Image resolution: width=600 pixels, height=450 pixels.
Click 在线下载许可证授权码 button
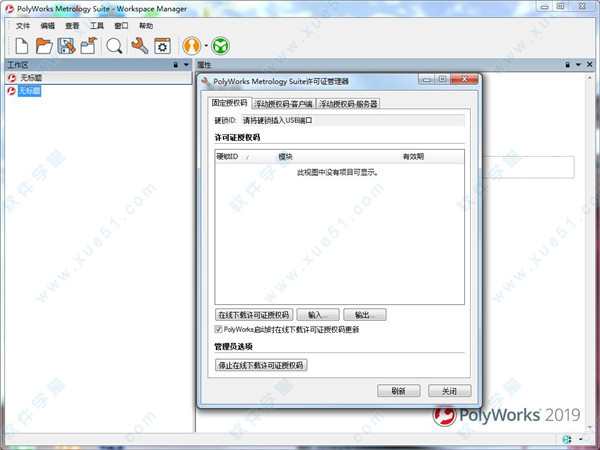(254, 315)
